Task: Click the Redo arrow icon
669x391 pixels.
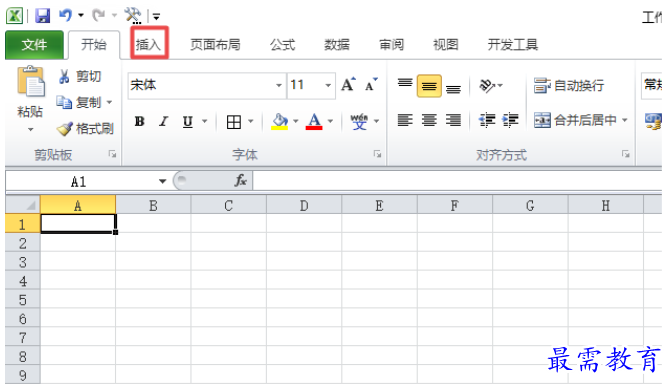Action: [x=99, y=15]
